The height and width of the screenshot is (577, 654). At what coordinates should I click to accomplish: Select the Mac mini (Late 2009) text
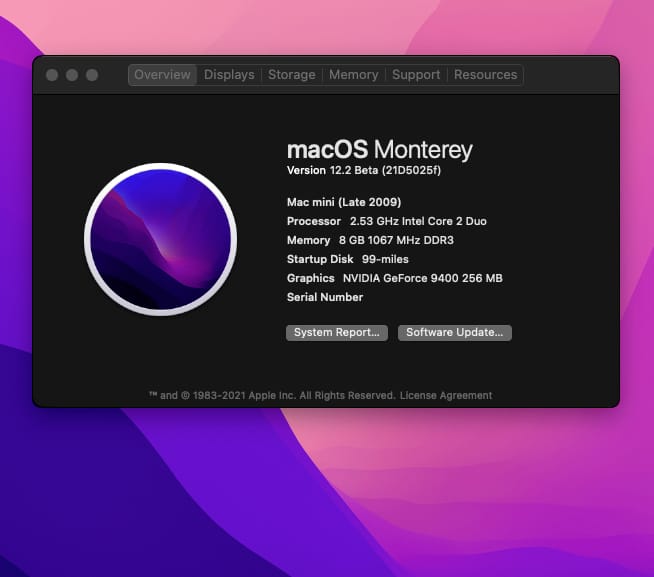coord(344,202)
